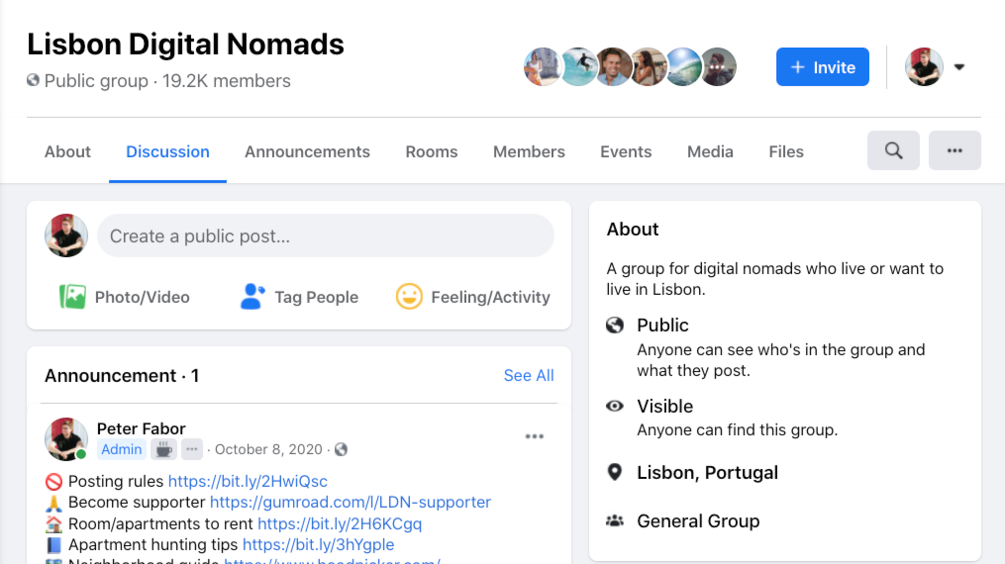Click See All announcements link

coord(529,376)
